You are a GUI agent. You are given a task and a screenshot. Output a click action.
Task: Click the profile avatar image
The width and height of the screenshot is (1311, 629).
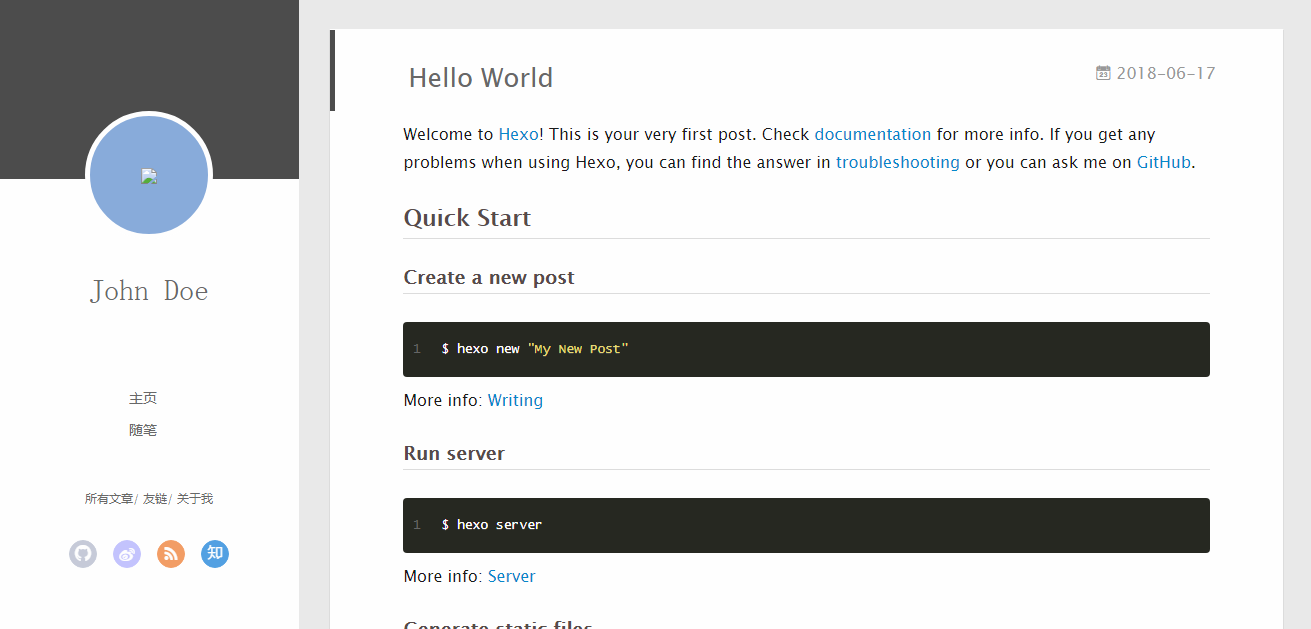click(x=149, y=175)
